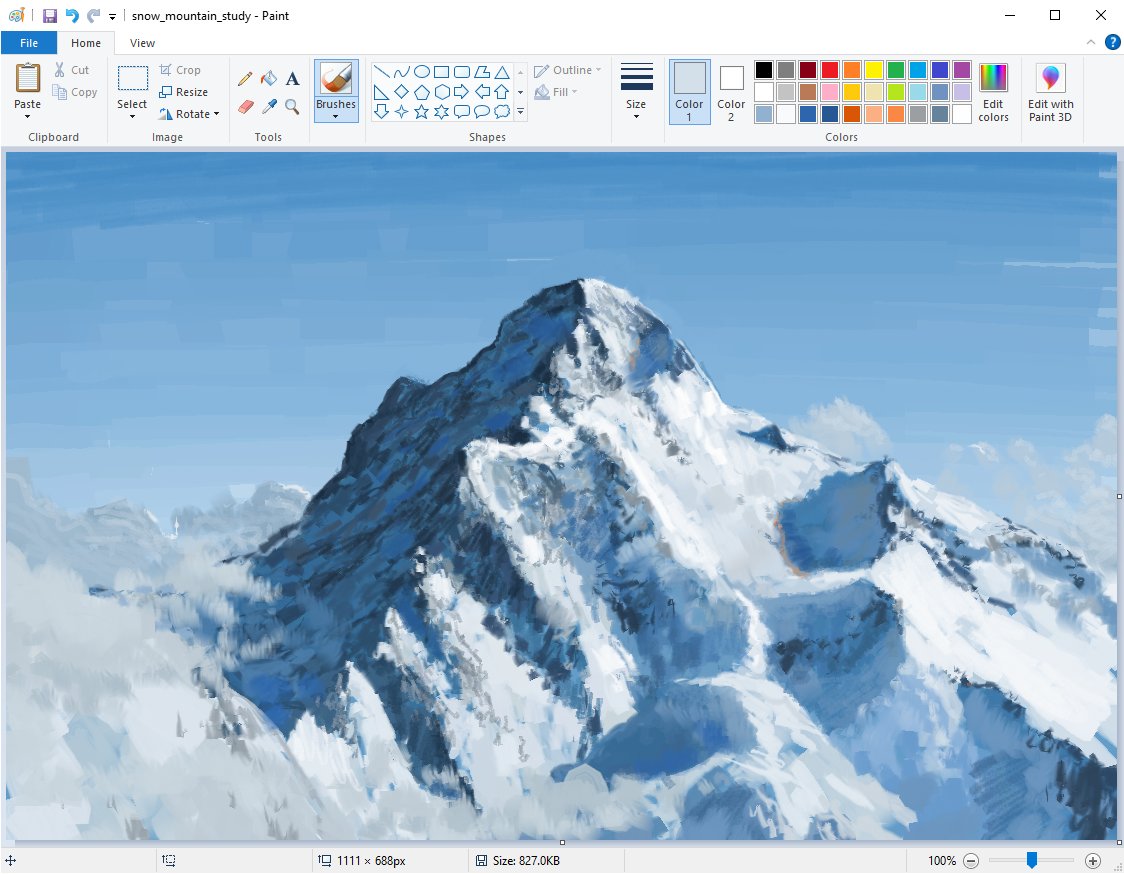Click the Undo arrow in title bar
1124x874 pixels.
pyautogui.click(x=72, y=16)
